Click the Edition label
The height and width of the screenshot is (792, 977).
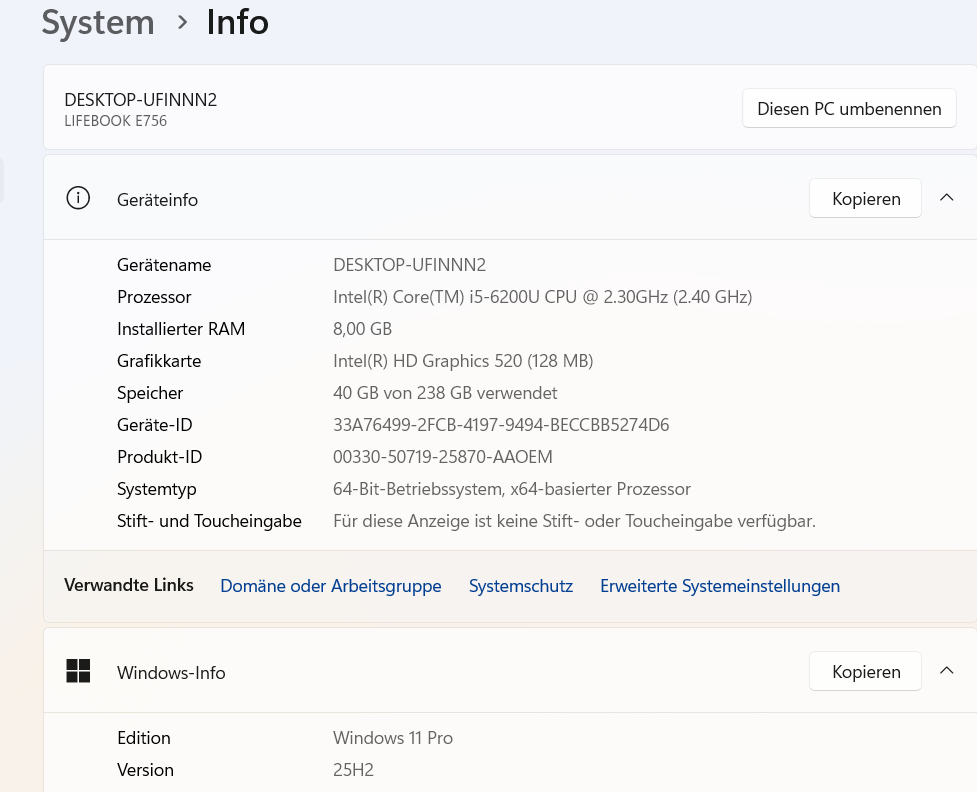coord(144,738)
